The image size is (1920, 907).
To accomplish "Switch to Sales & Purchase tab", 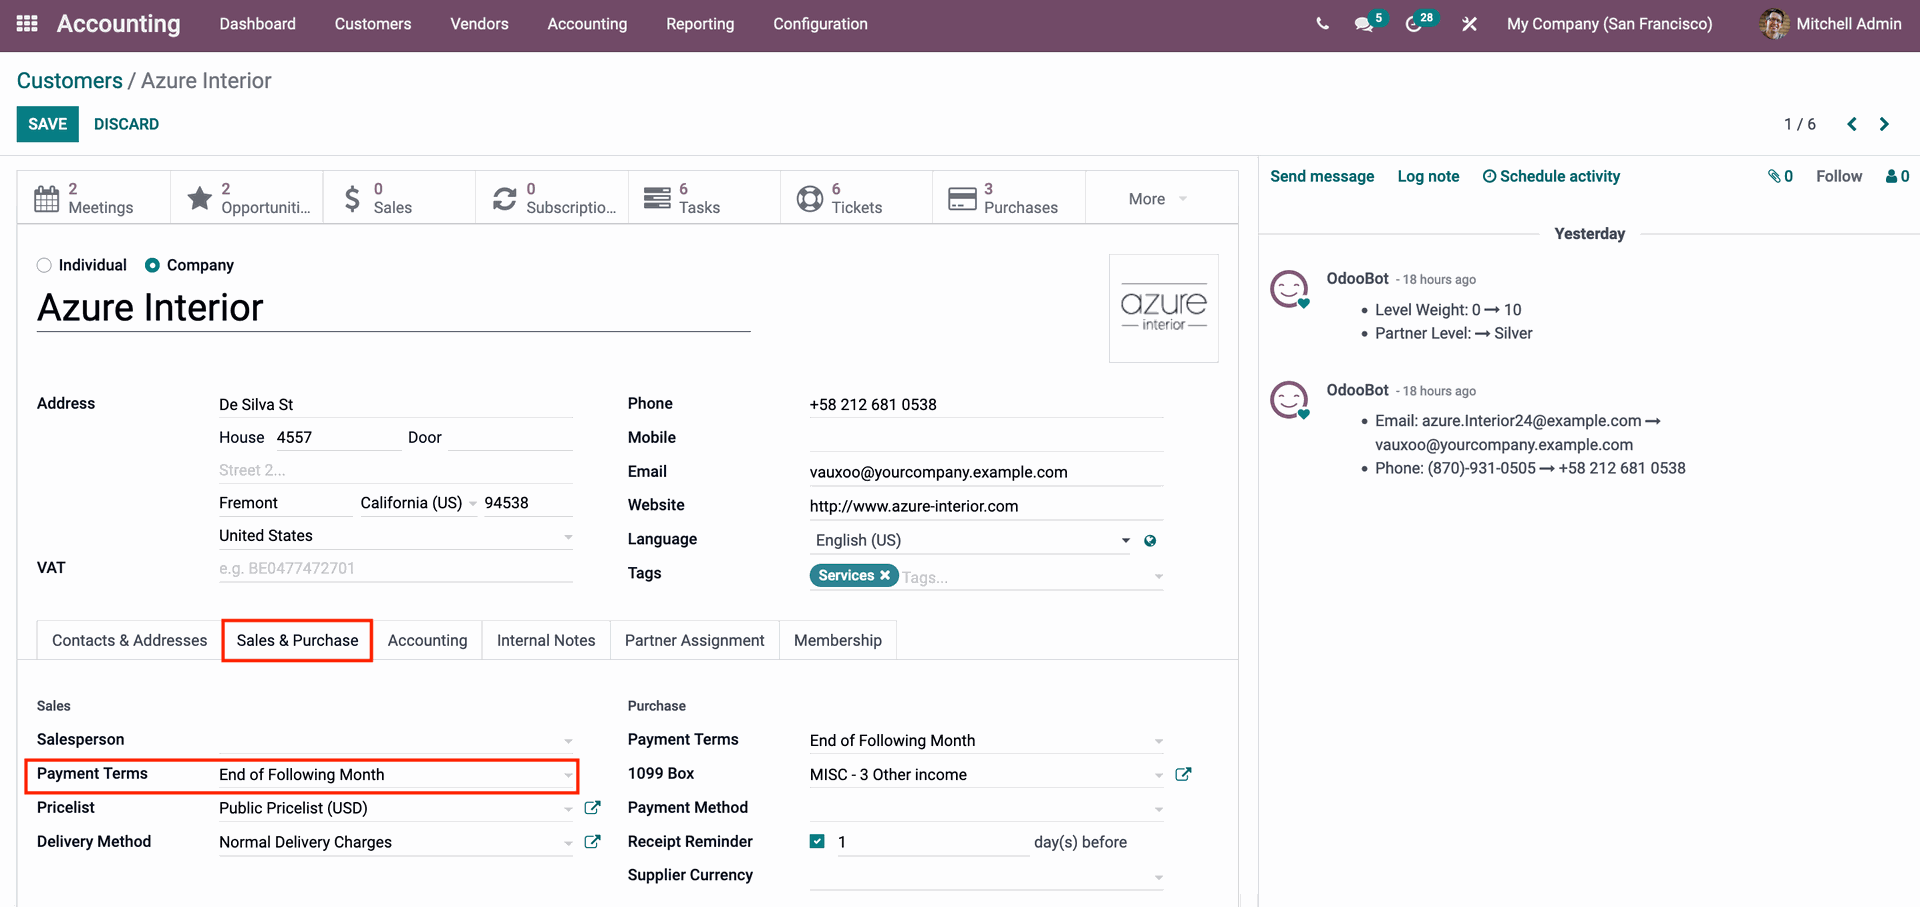I will click(x=297, y=640).
